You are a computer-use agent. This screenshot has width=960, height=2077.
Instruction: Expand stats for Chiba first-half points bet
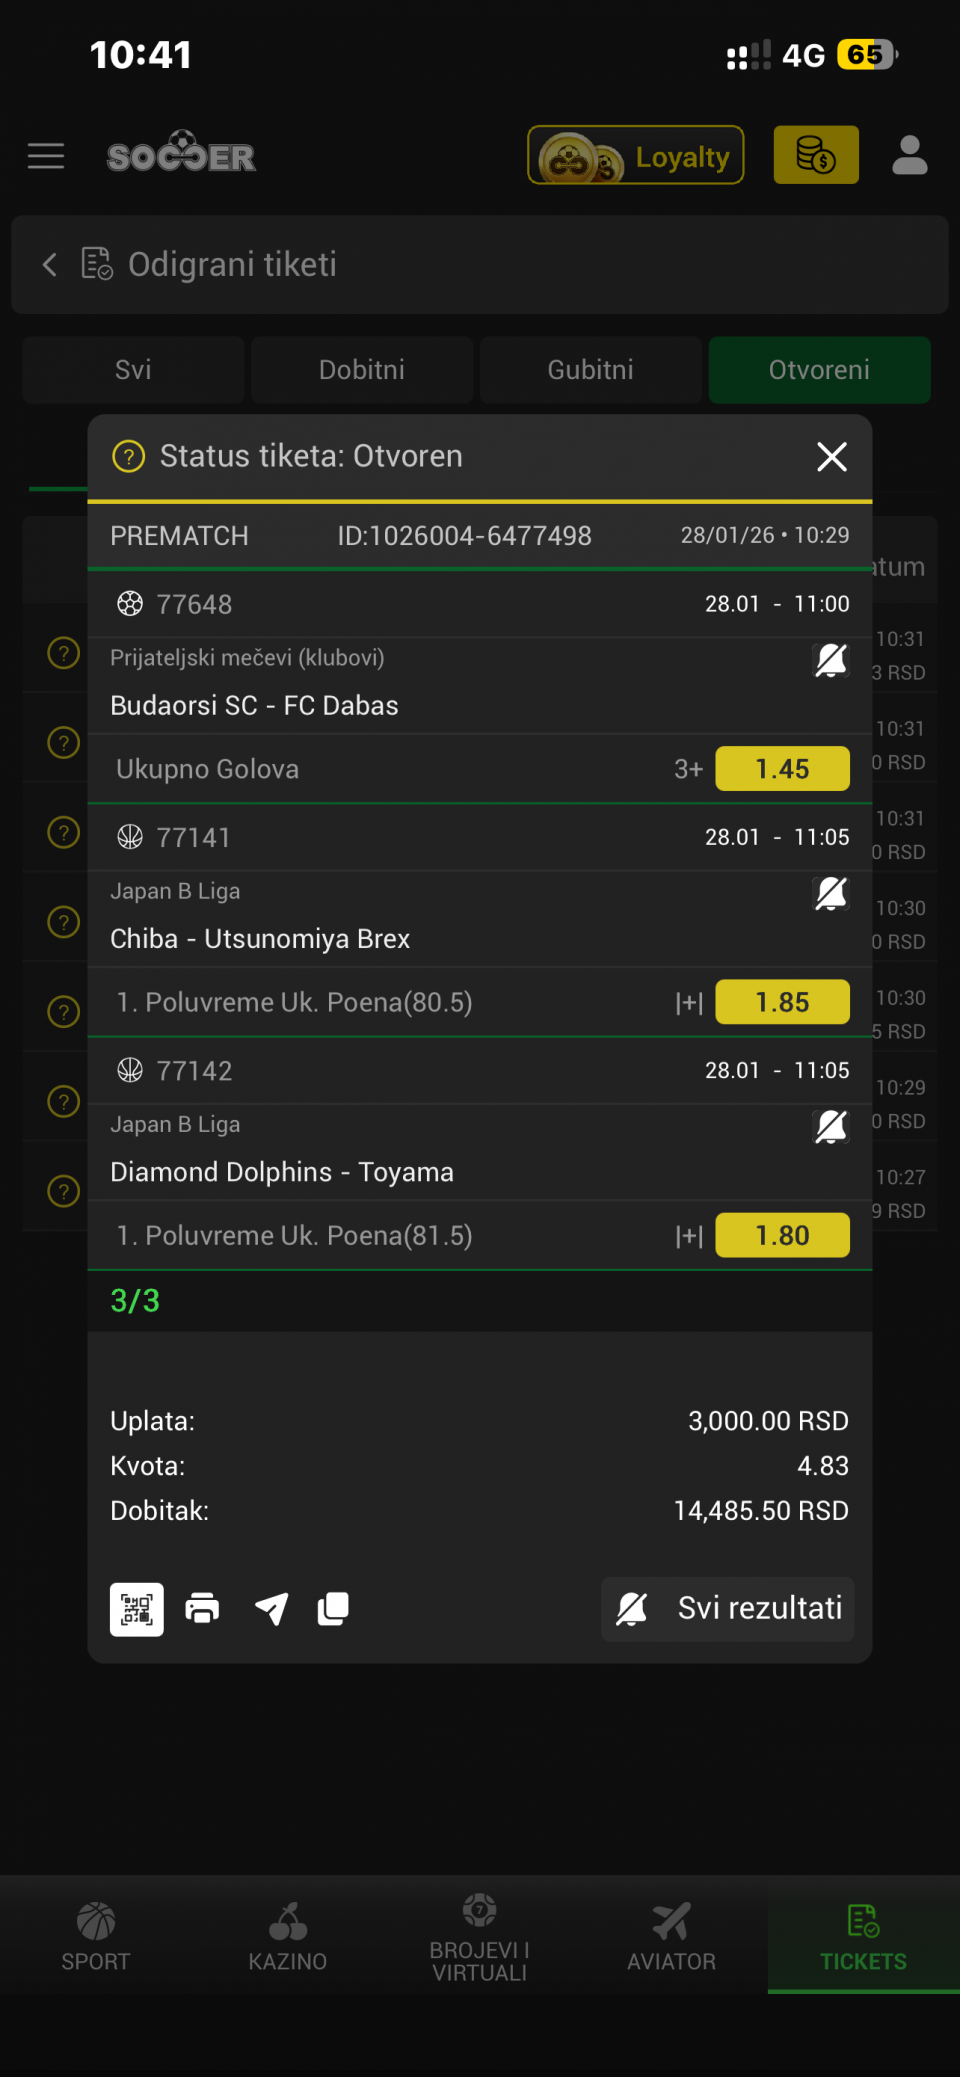click(x=689, y=1003)
